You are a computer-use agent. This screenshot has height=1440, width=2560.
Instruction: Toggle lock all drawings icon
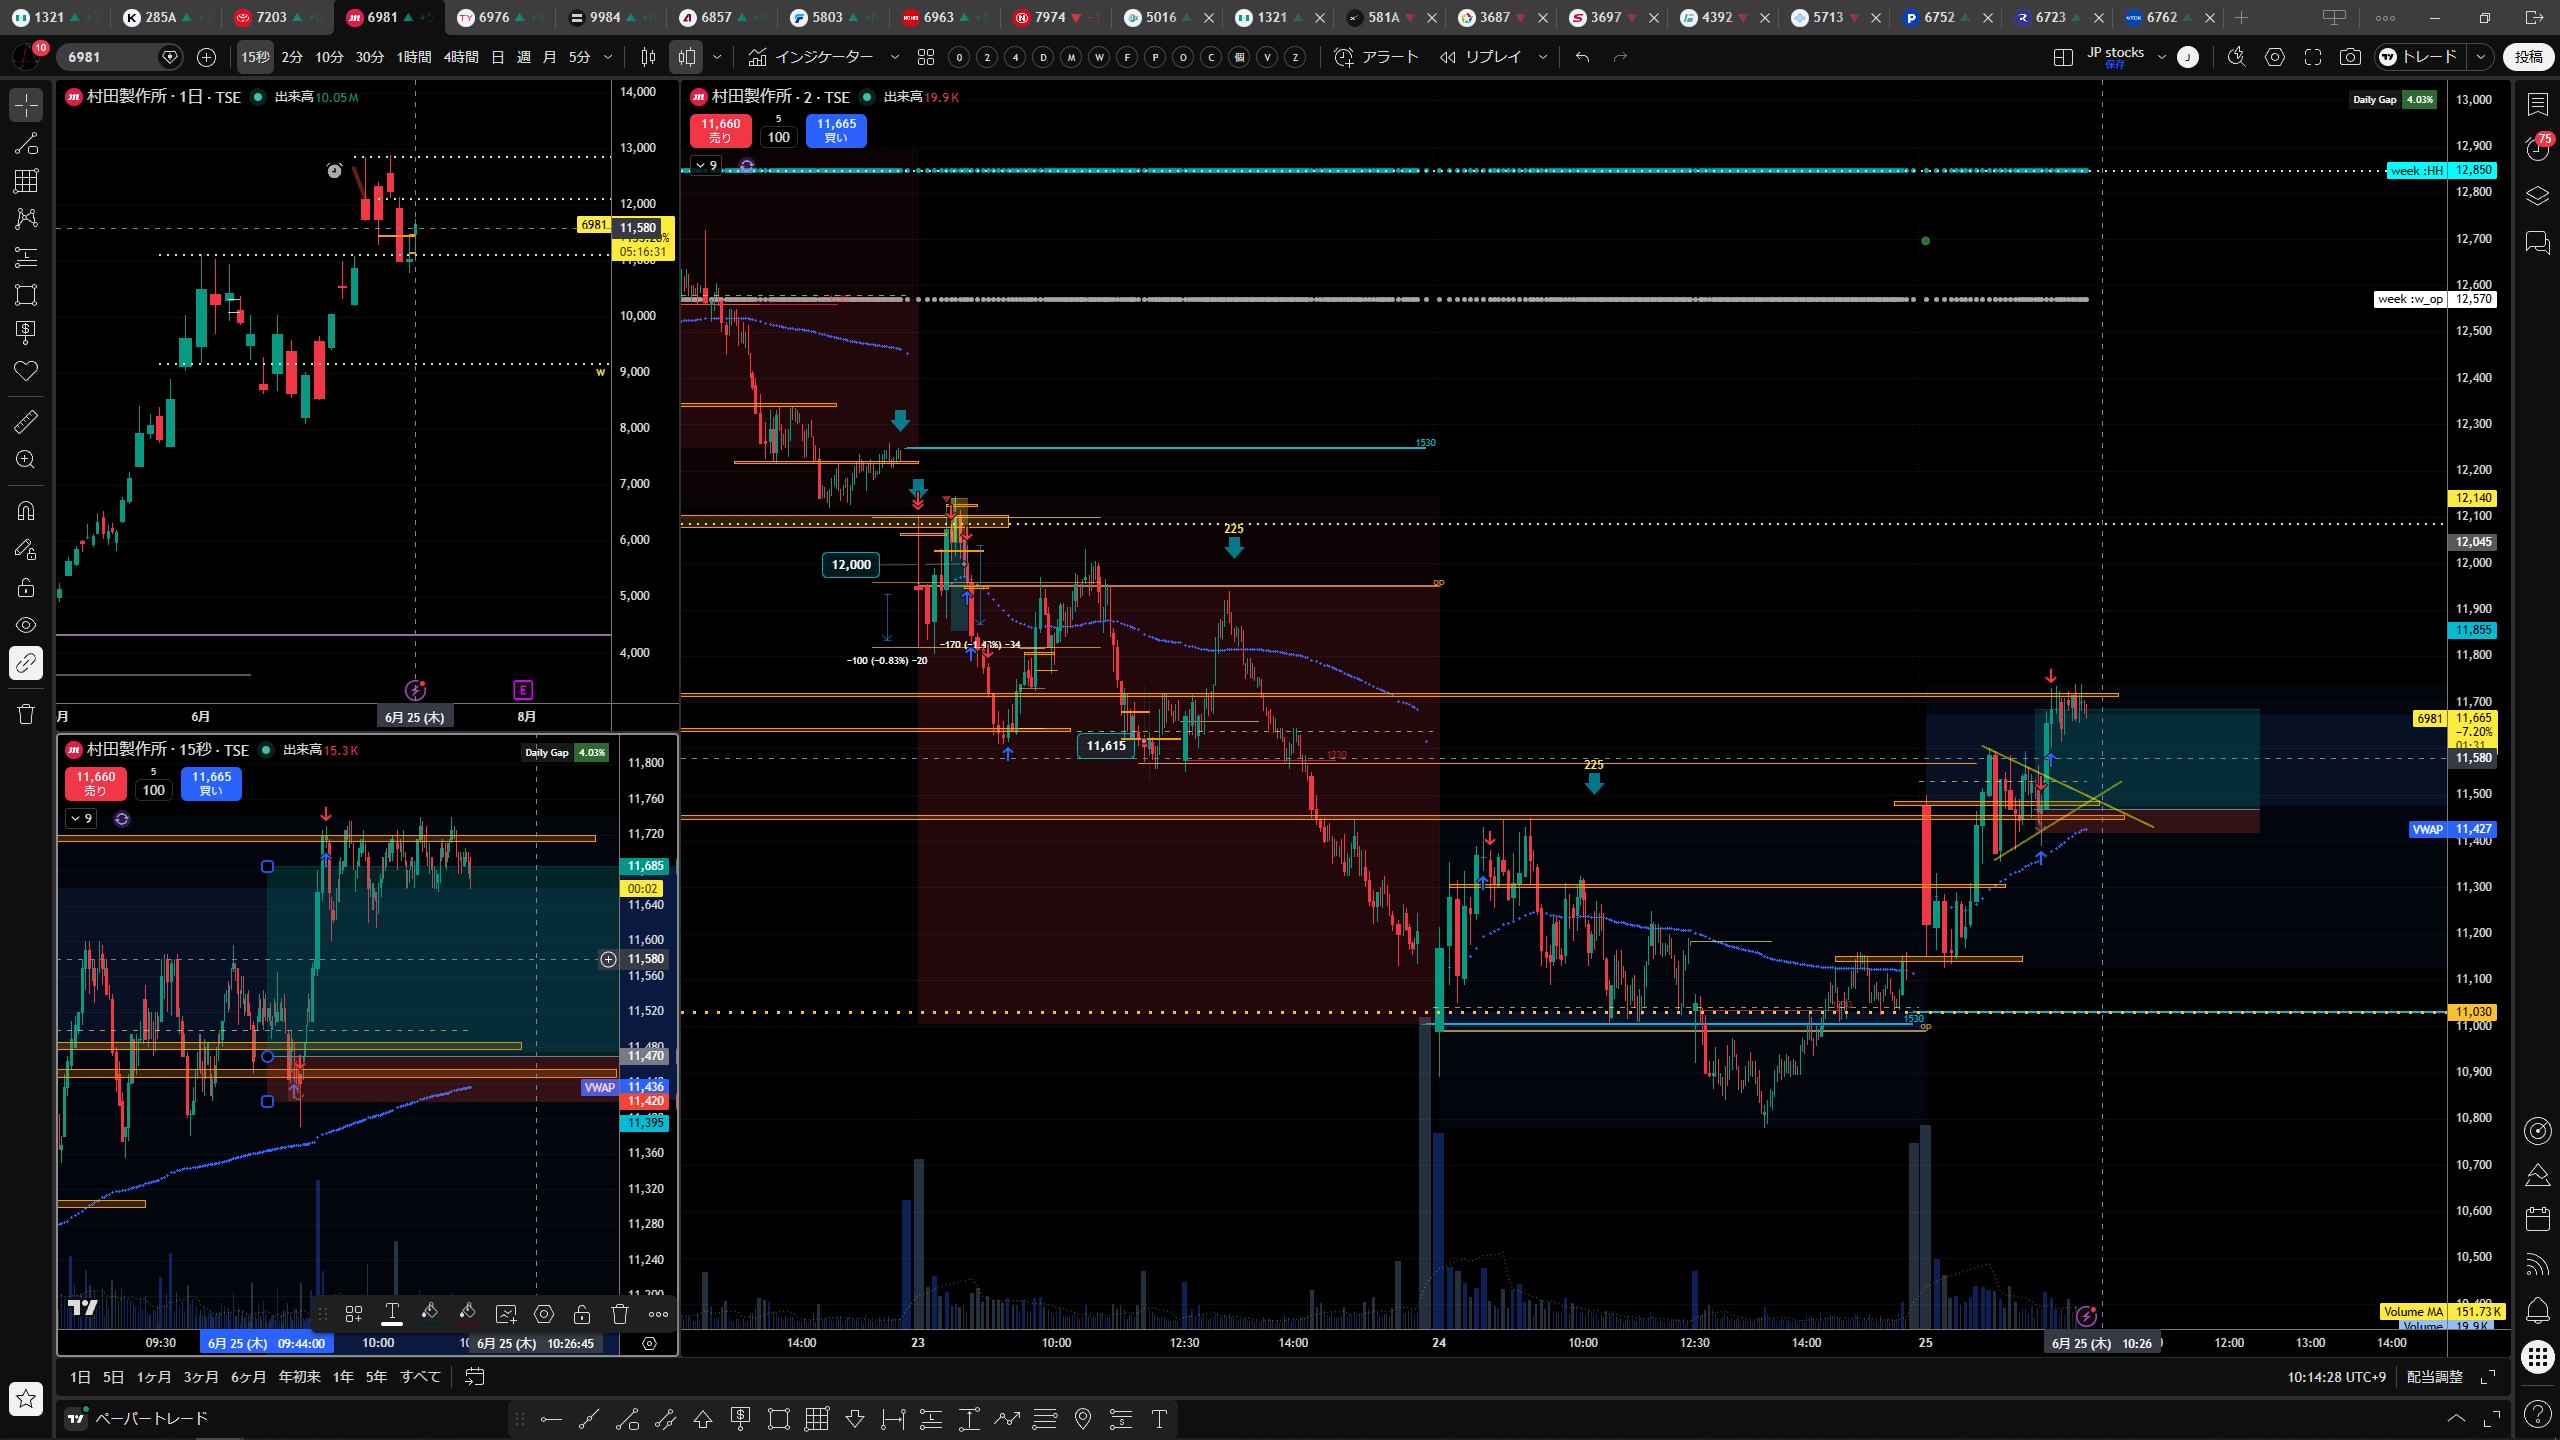26,587
